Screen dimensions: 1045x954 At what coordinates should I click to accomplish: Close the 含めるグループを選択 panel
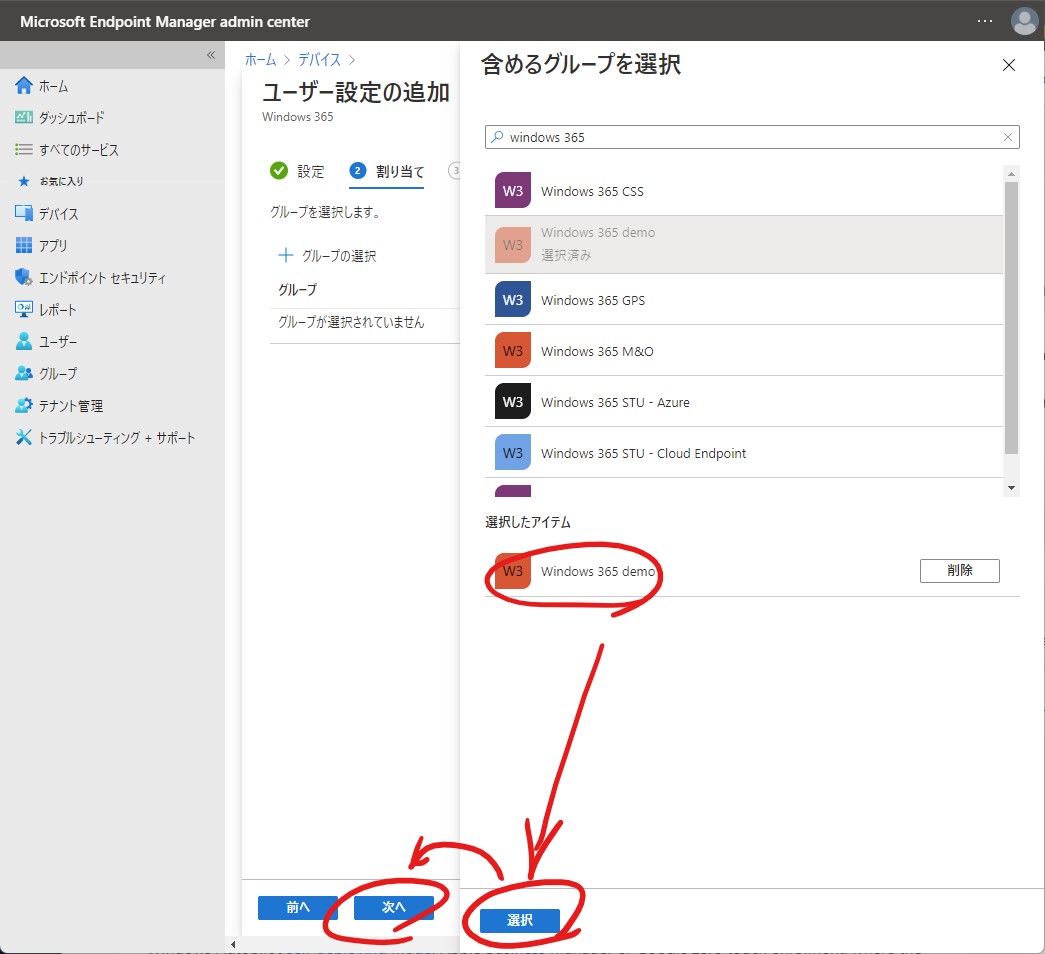[1008, 65]
